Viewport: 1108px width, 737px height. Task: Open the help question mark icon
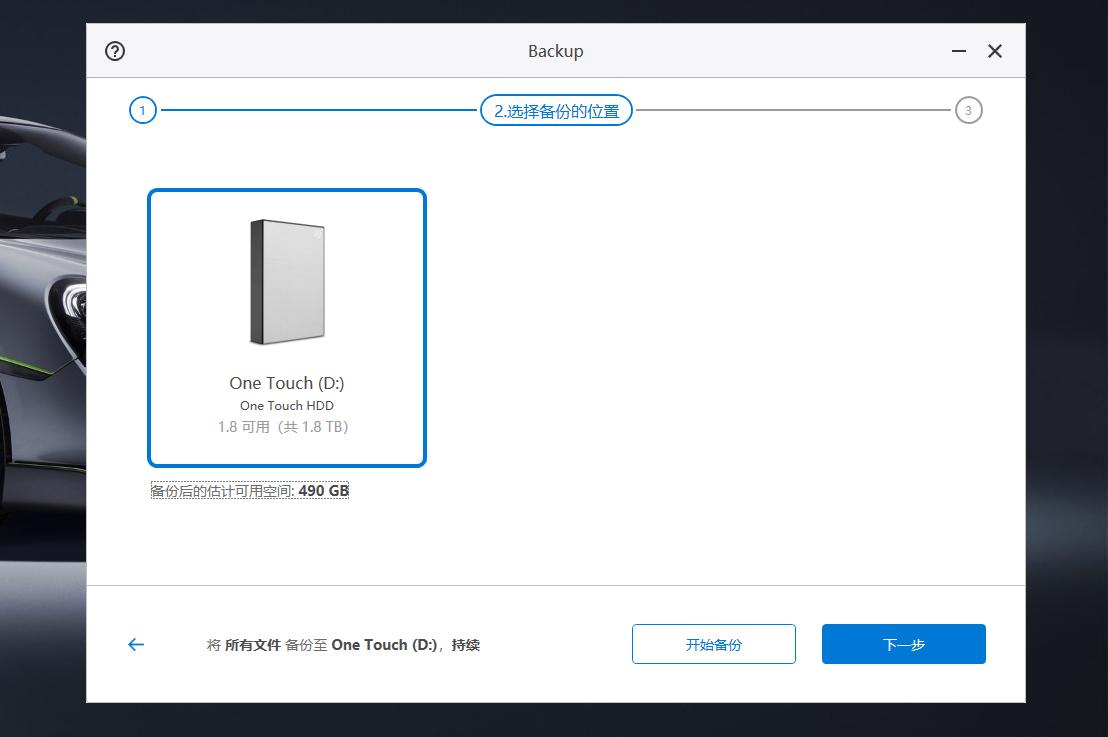(114, 51)
